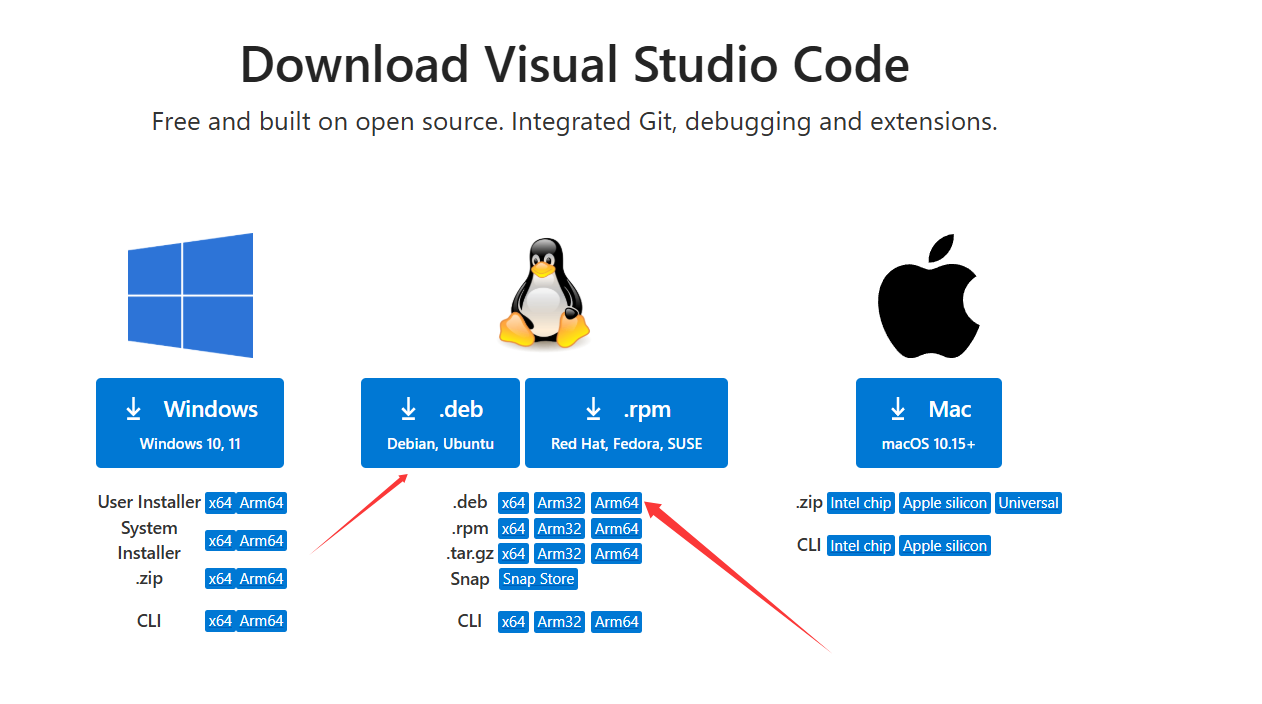Download the .deb package for Debian, Ubuntu
Image resolution: width=1262 pixels, height=704 pixels.
[x=440, y=422]
